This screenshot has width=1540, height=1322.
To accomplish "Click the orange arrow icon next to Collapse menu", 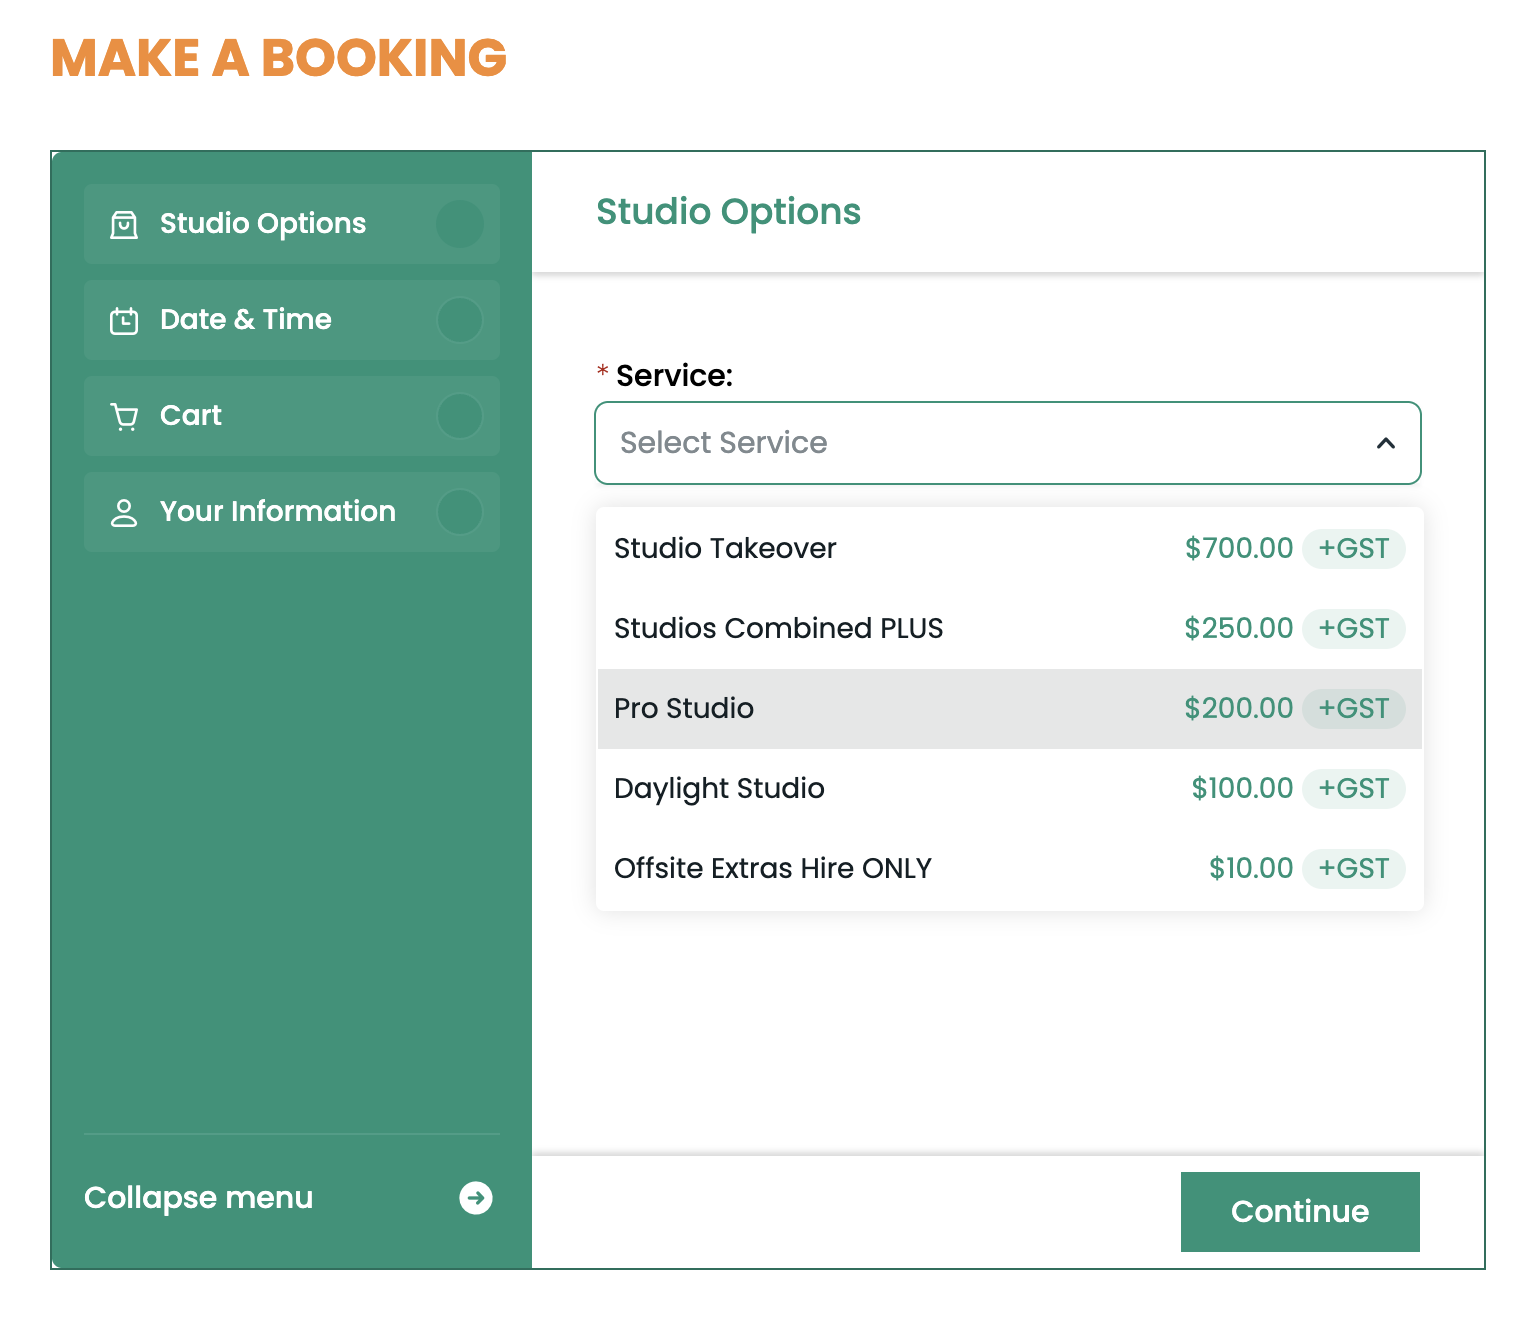I will pos(477,1197).
